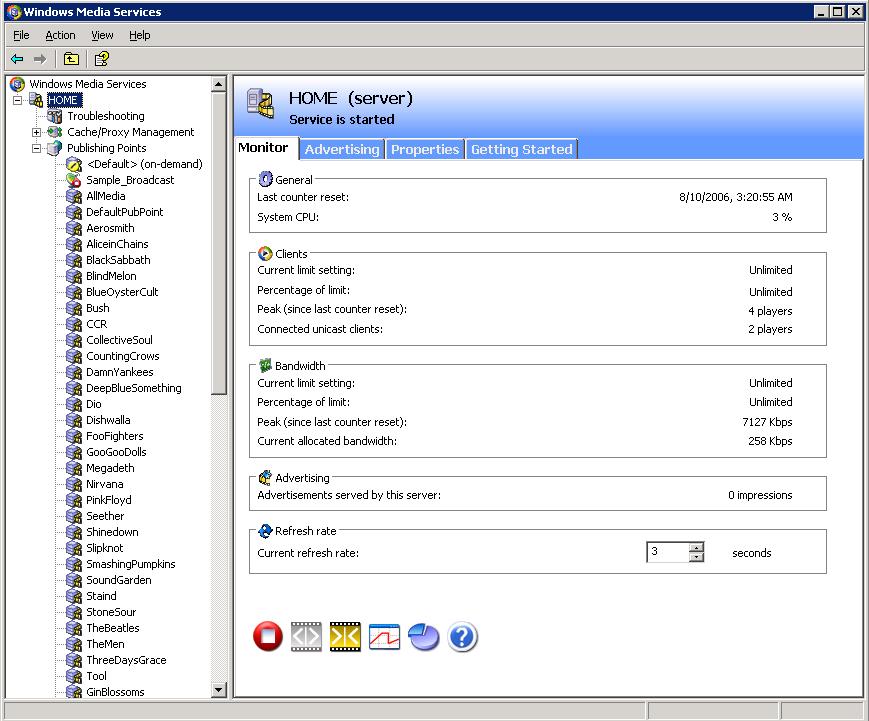The width and height of the screenshot is (869, 721).
Task: Select the GinBlossoms publishing point
Action: click(x=115, y=692)
